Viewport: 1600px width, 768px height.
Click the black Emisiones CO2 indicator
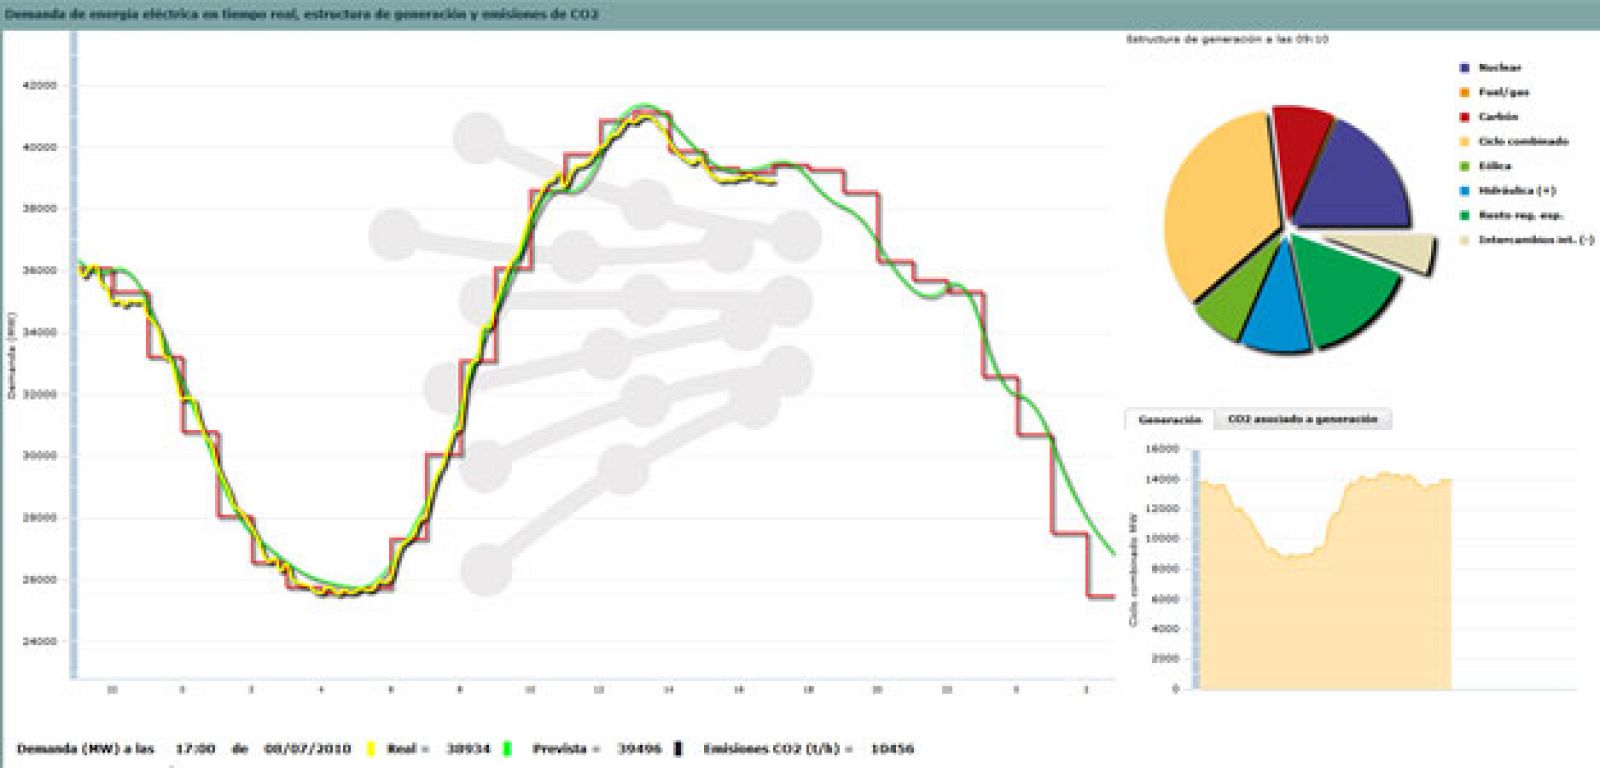point(679,749)
